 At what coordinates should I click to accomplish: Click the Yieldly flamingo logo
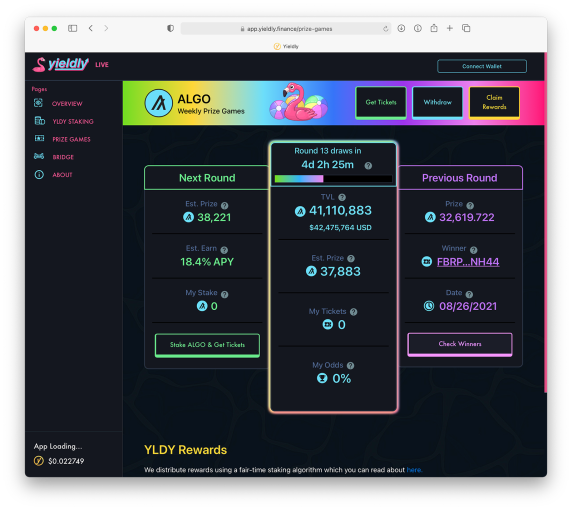pos(61,65)
